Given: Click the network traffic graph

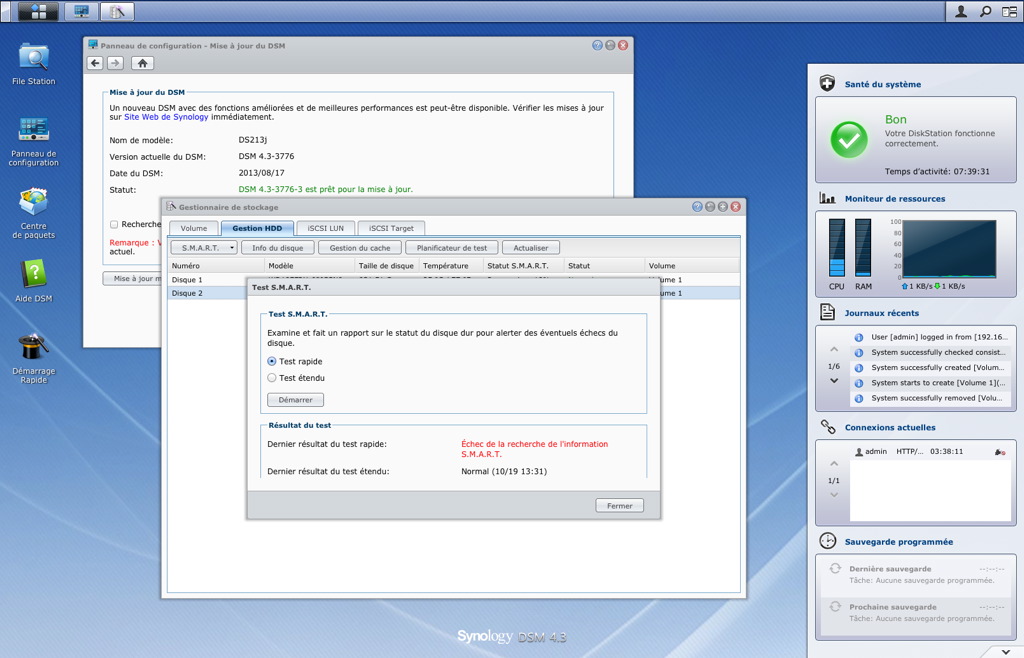Looking at the screenshot, I should (x=949, y=249).
